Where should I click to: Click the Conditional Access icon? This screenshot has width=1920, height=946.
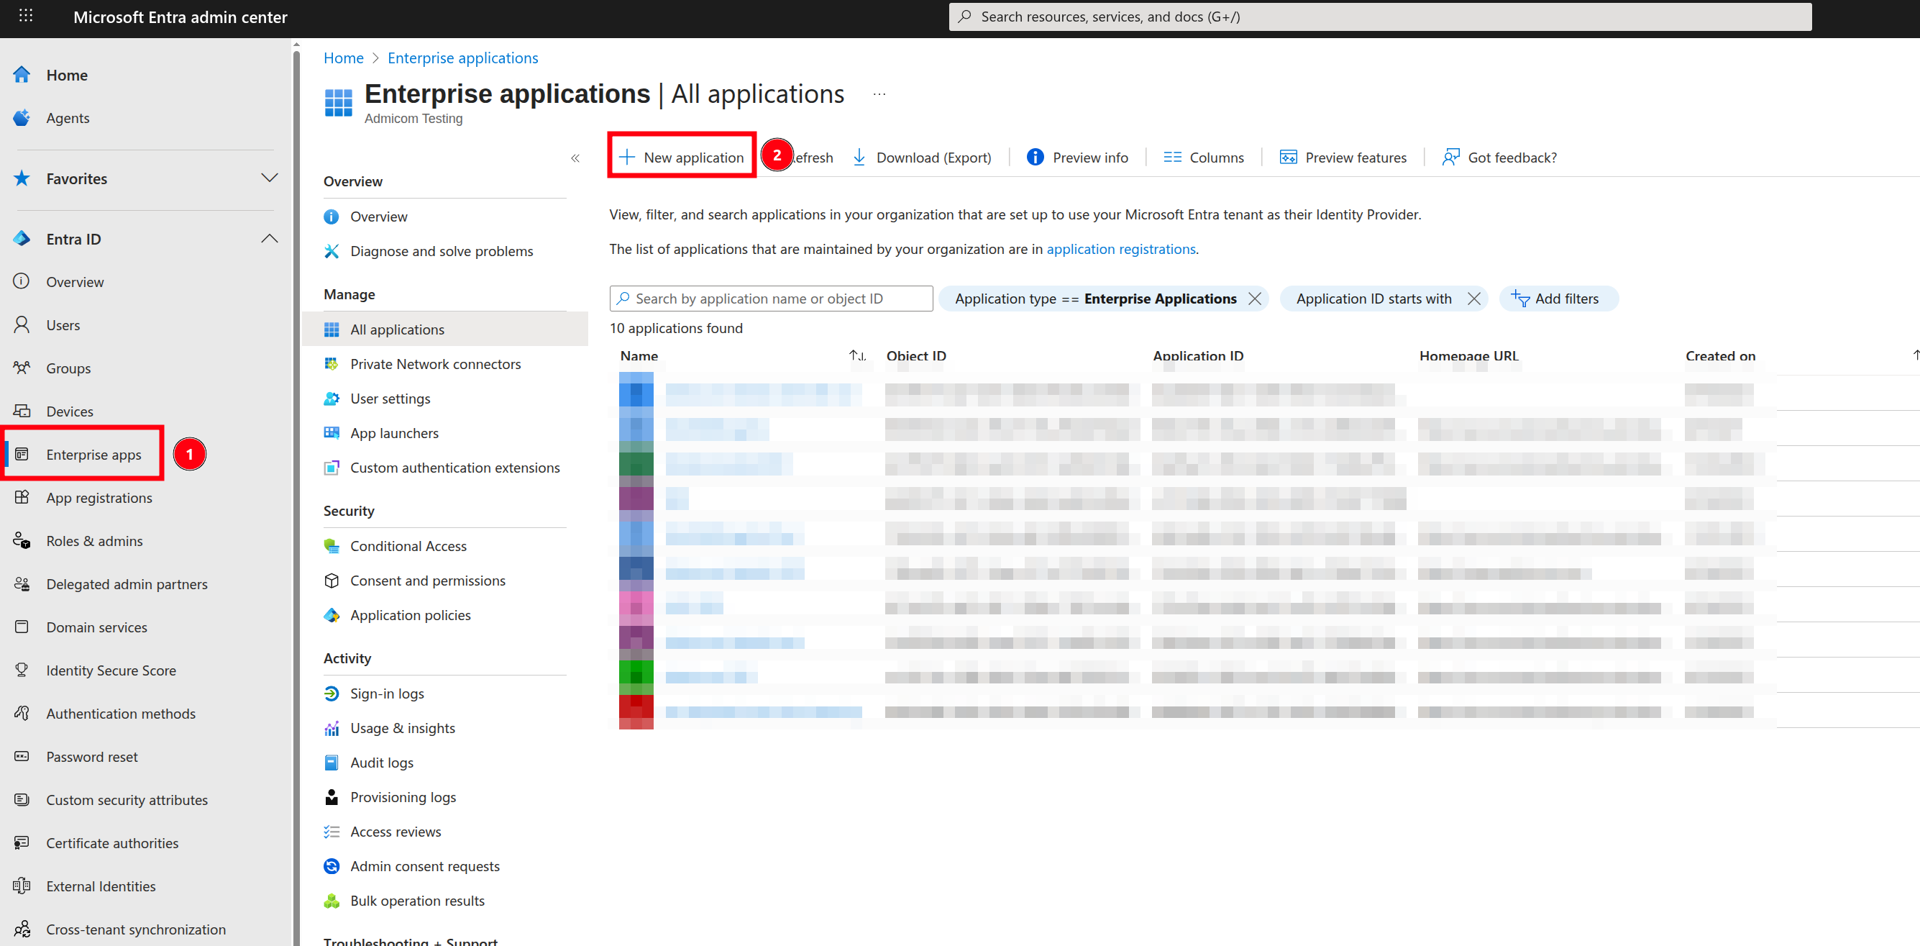(x=332, y=546)
